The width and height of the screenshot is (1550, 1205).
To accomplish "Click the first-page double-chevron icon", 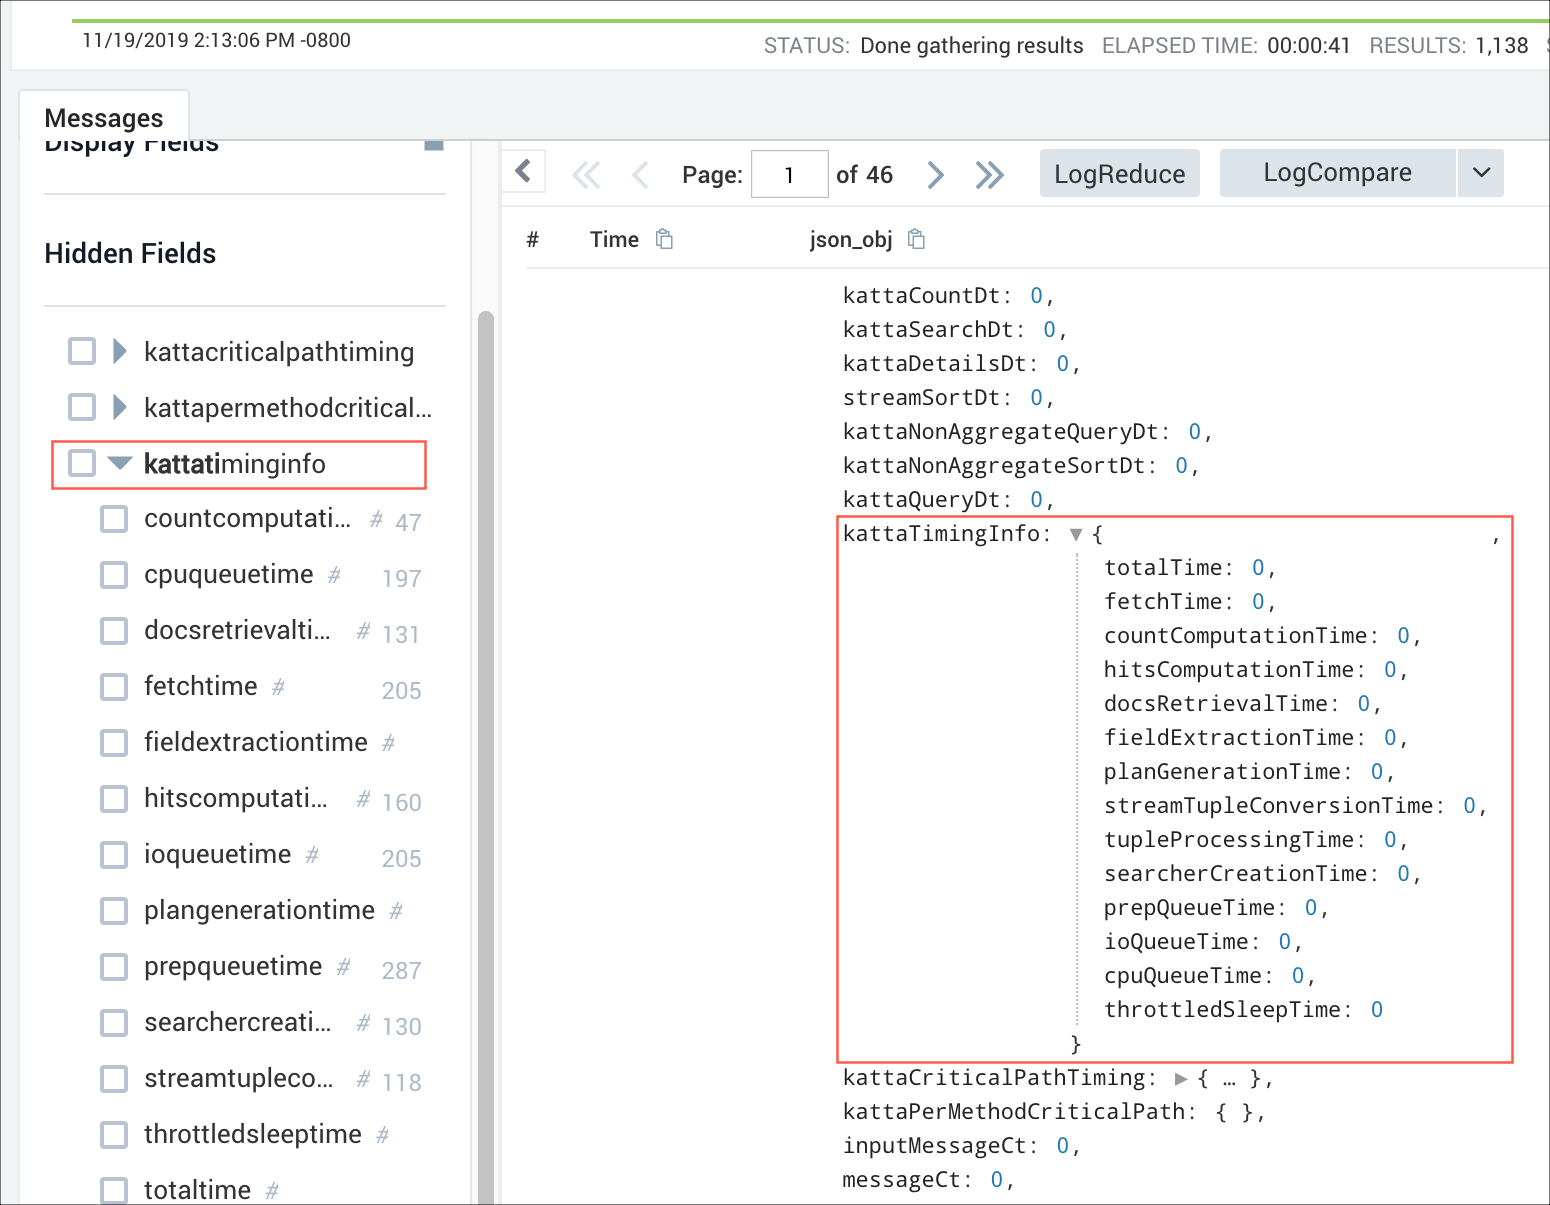I will 586,173.
